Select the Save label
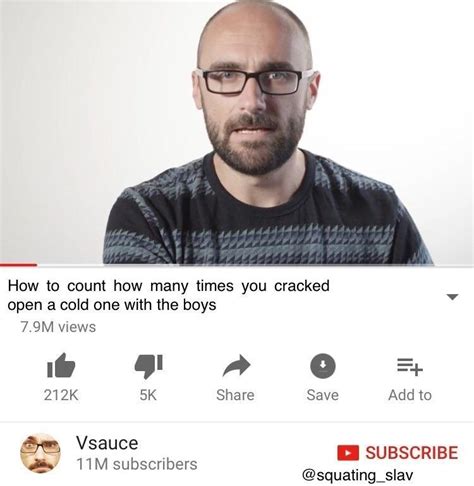Viewport: 474px width, 486px height. 322,395
